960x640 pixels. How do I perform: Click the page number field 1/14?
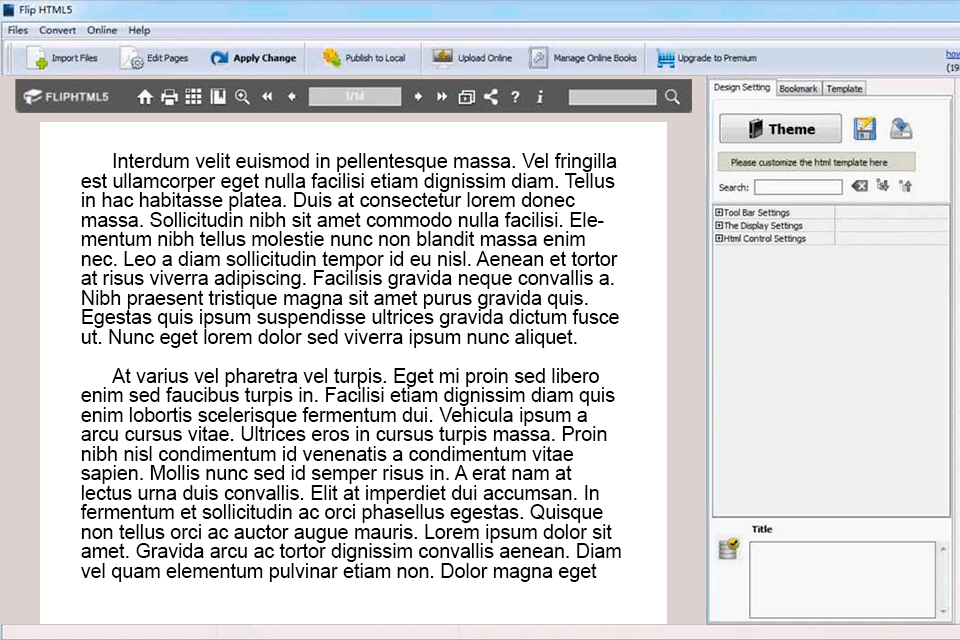pyautogui.click(x=355, y=97)
